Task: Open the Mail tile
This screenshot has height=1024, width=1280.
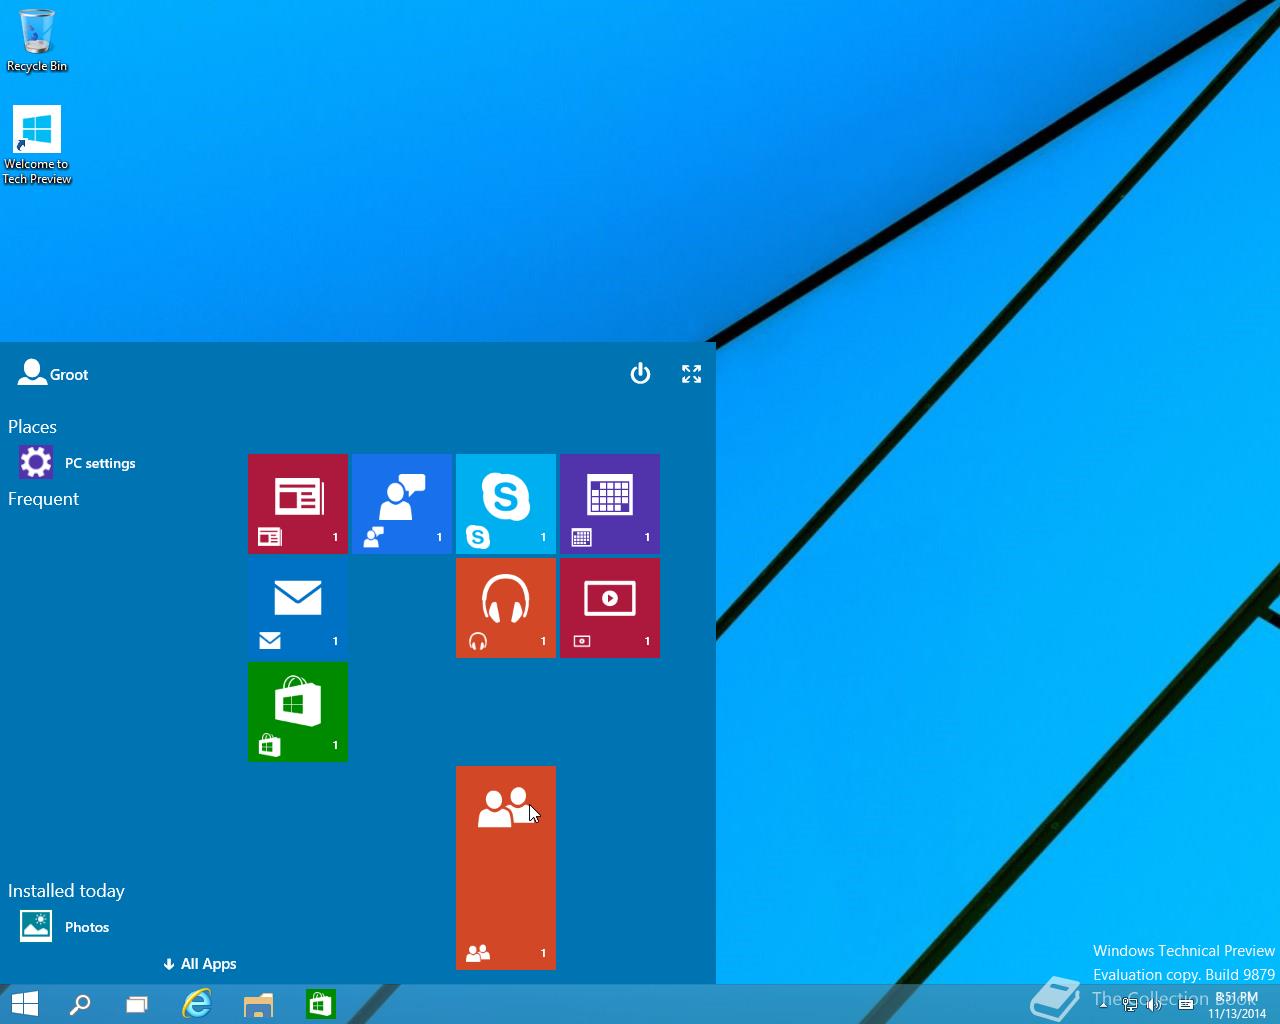Action: (298, 607)
